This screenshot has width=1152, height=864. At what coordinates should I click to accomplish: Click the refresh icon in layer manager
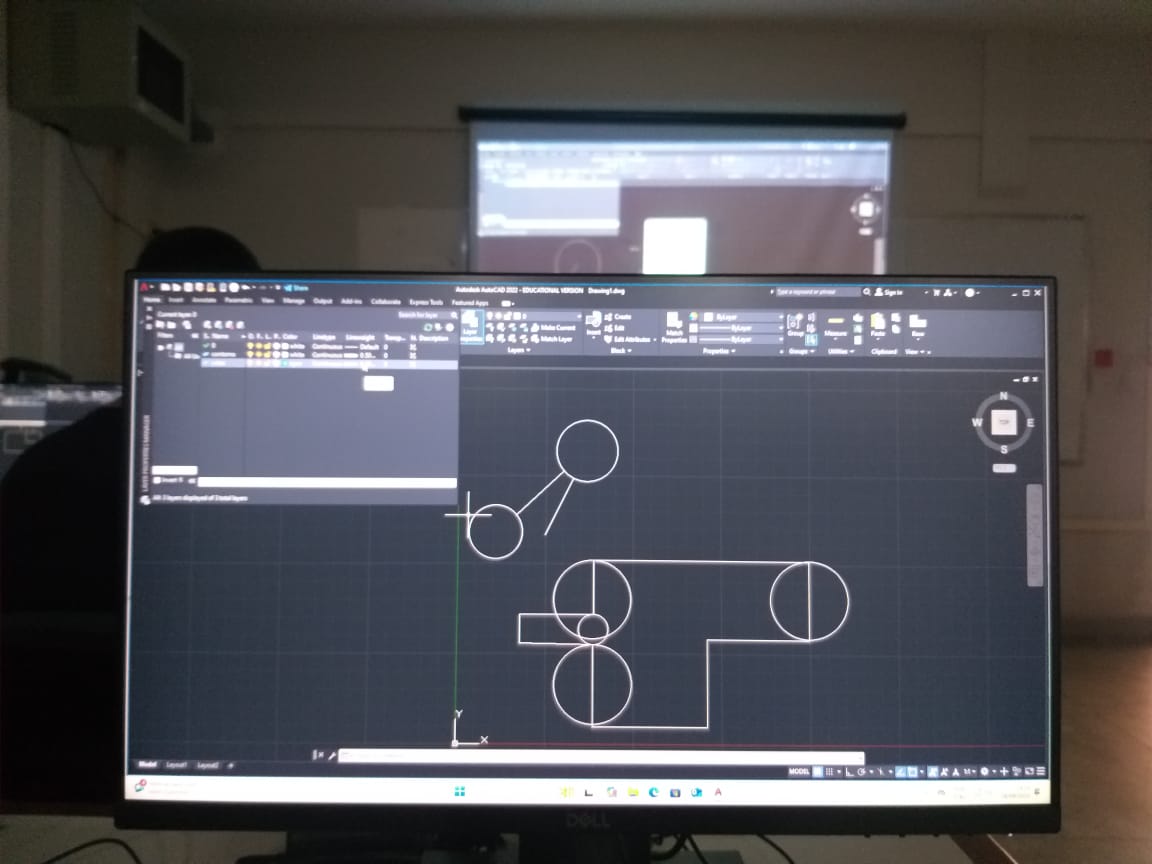click(428, 327)
